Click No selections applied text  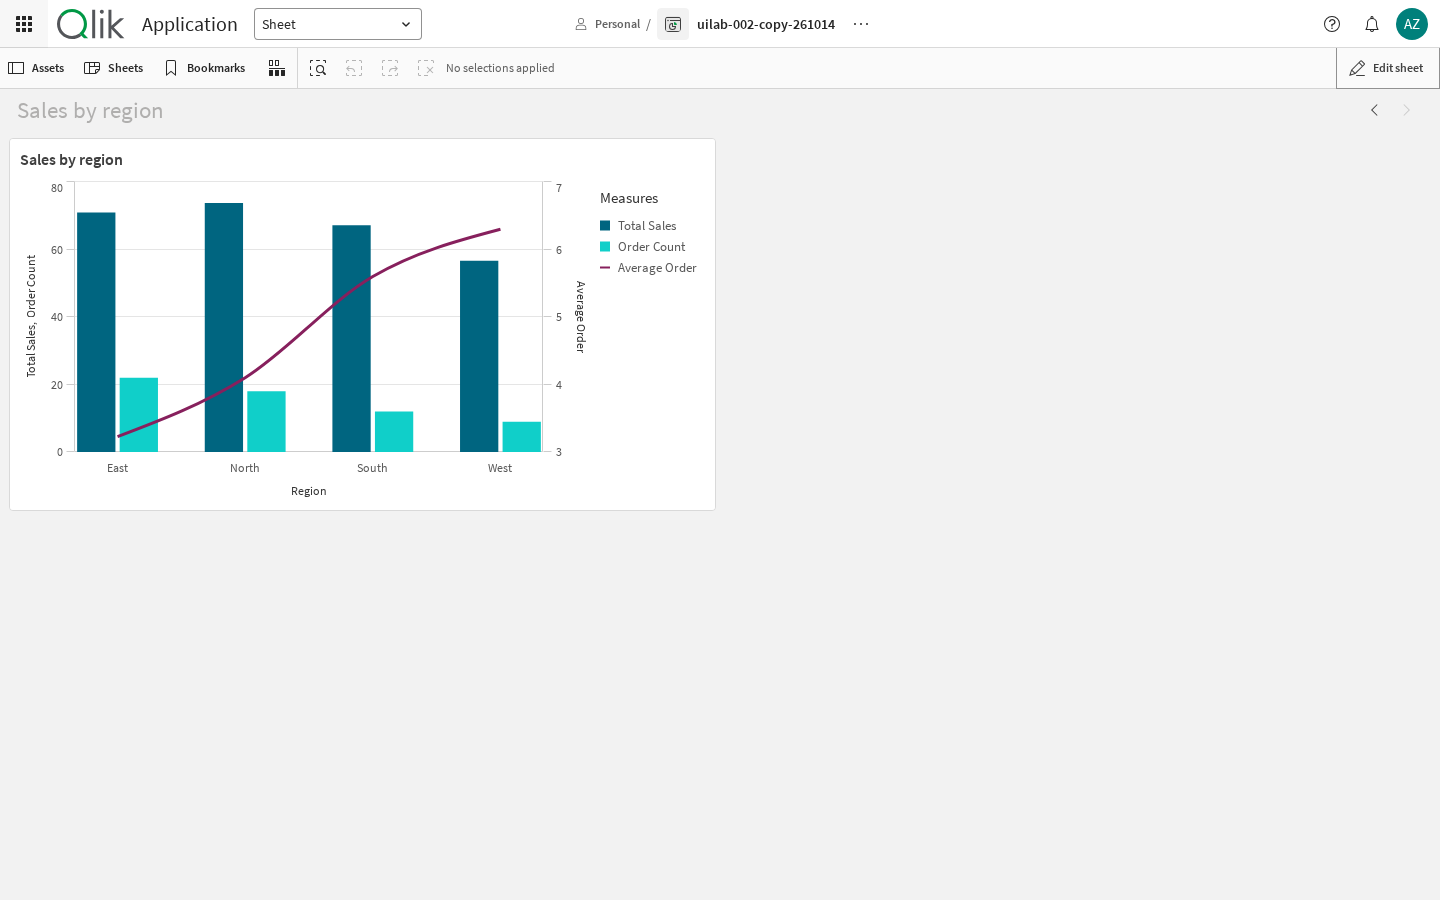[x=500, y=68]
